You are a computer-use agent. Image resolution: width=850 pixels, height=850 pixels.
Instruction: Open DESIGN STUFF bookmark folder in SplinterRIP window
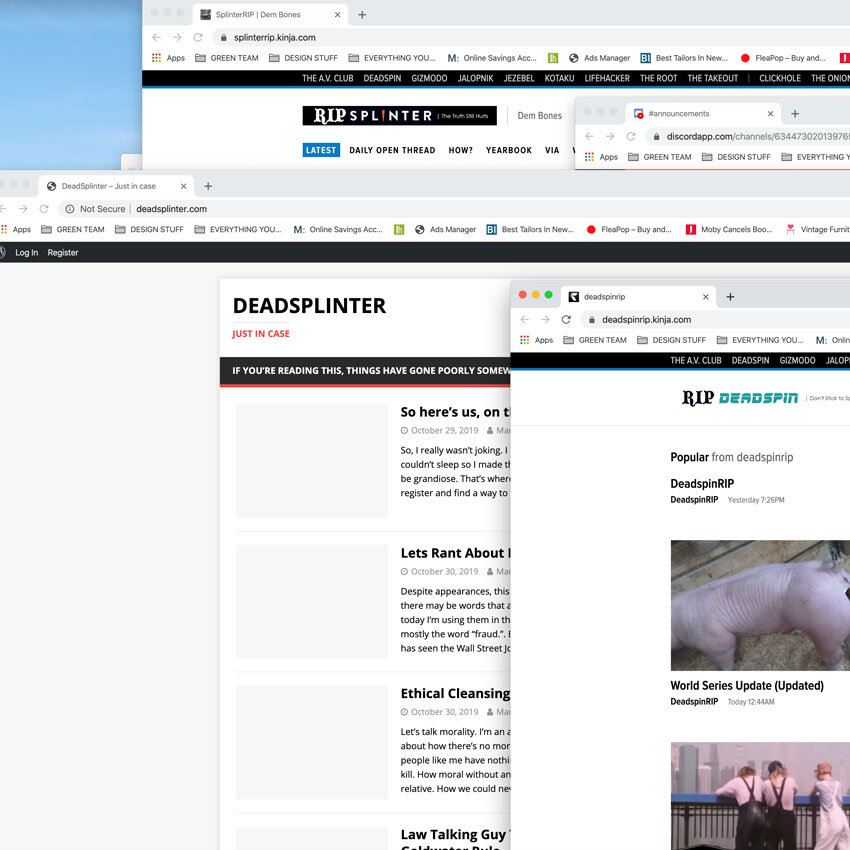click(304, 58)
